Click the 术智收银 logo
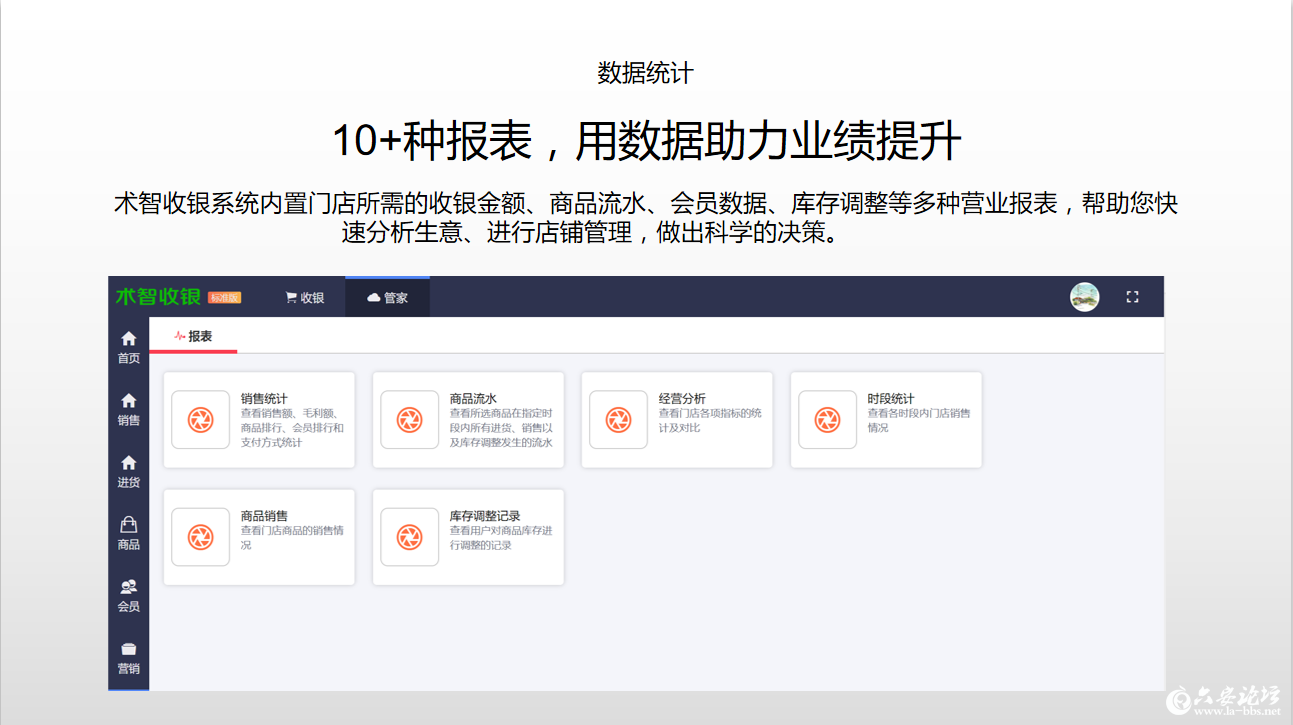Screen dimensions: 1293x725 click(x=160, y=297)
